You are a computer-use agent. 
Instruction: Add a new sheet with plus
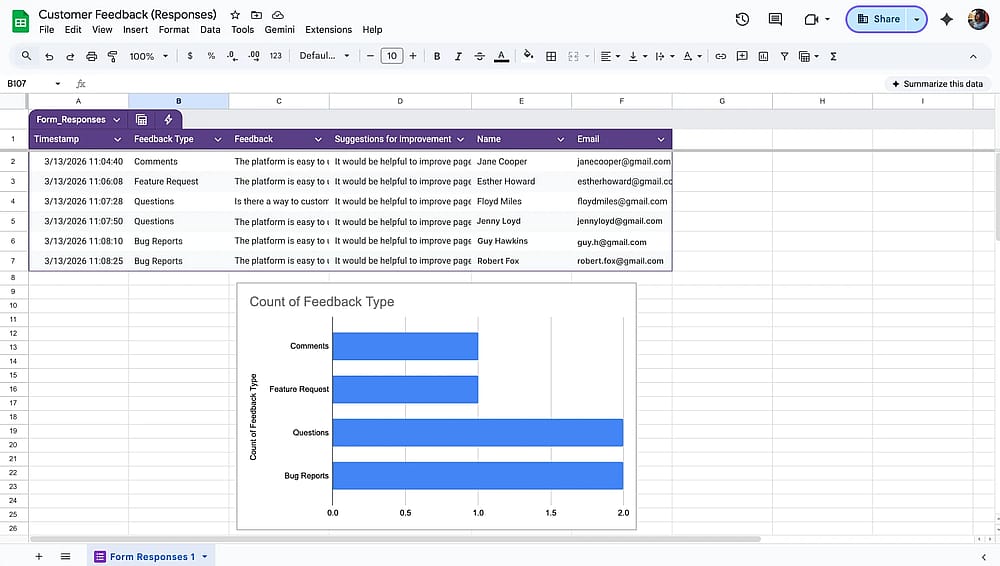39,556
